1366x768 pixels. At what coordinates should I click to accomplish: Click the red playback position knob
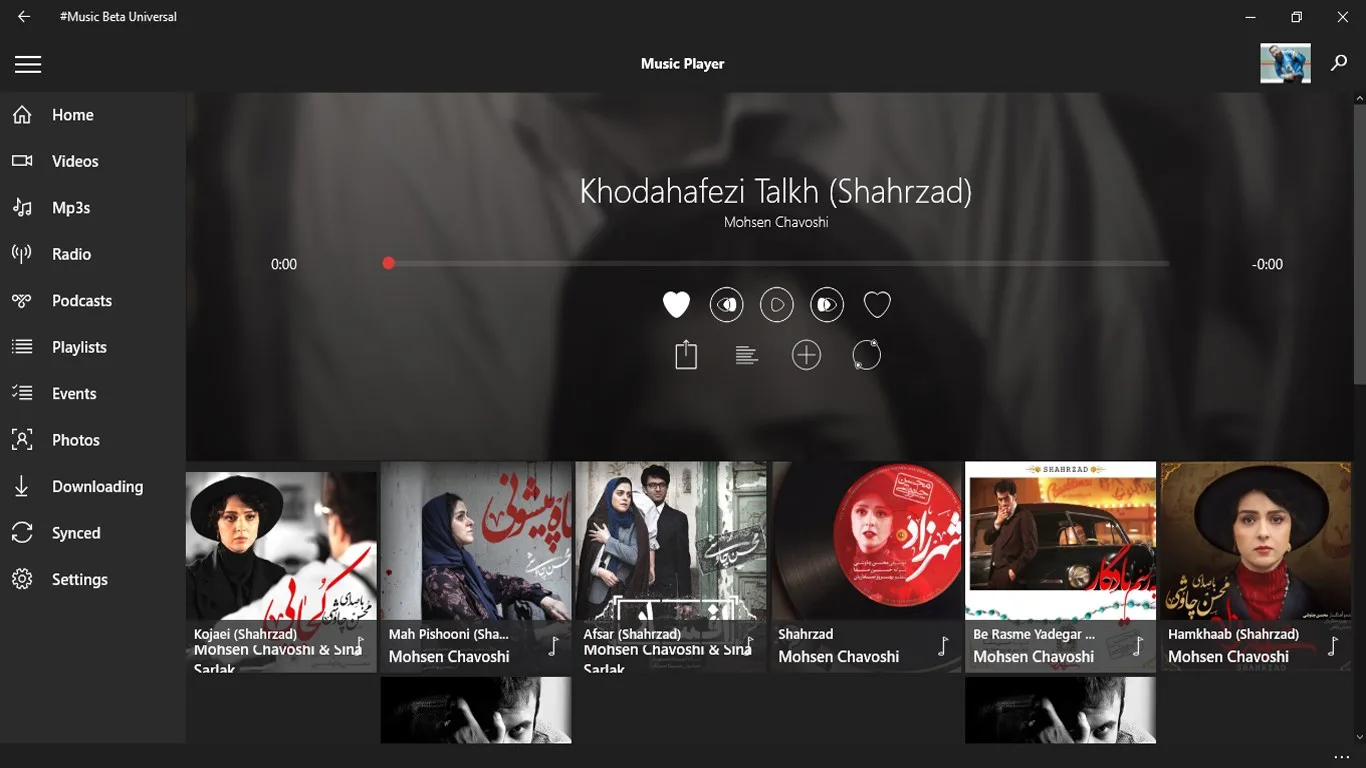click(x=389, y=263)
